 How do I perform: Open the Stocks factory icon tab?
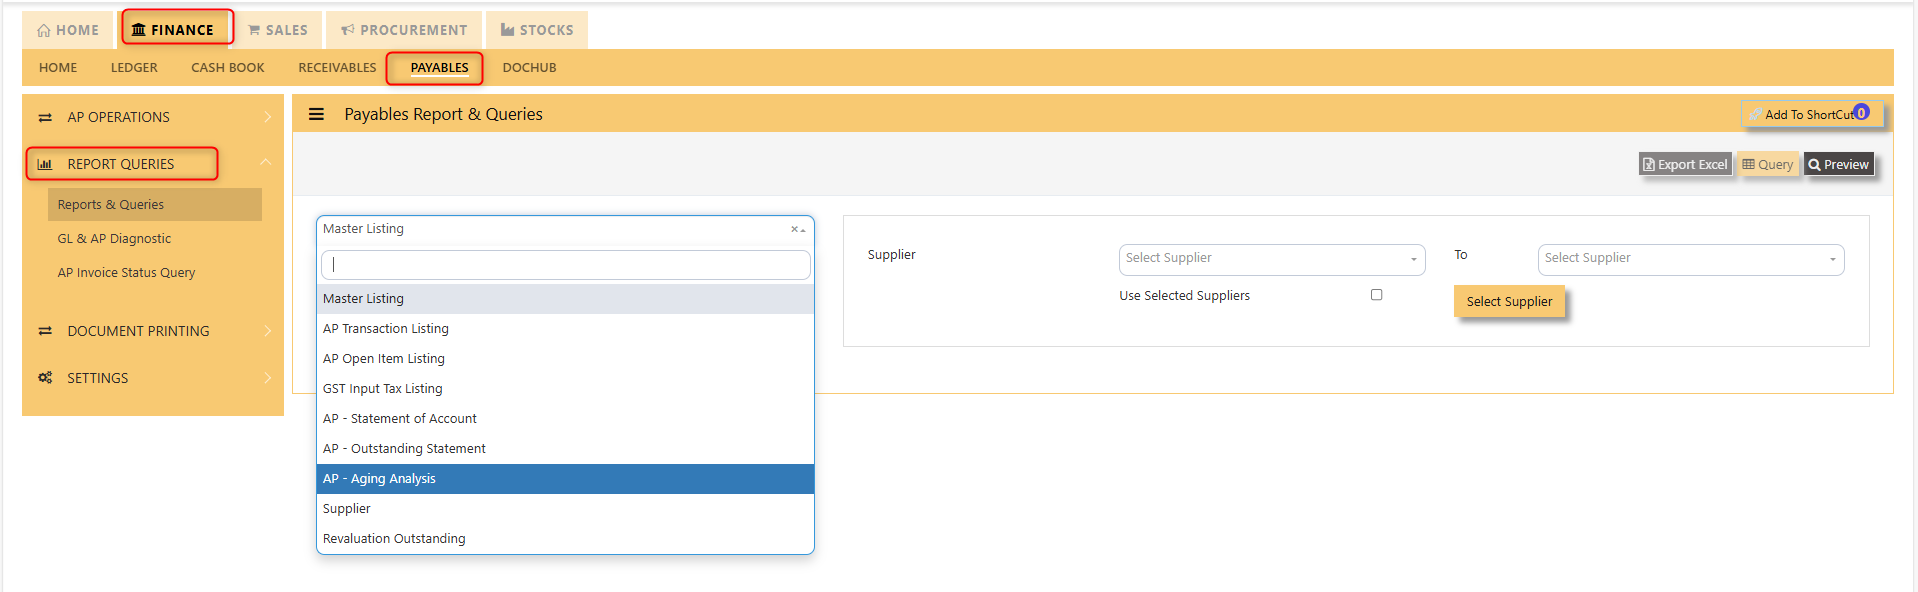click(x=508, y=30)
